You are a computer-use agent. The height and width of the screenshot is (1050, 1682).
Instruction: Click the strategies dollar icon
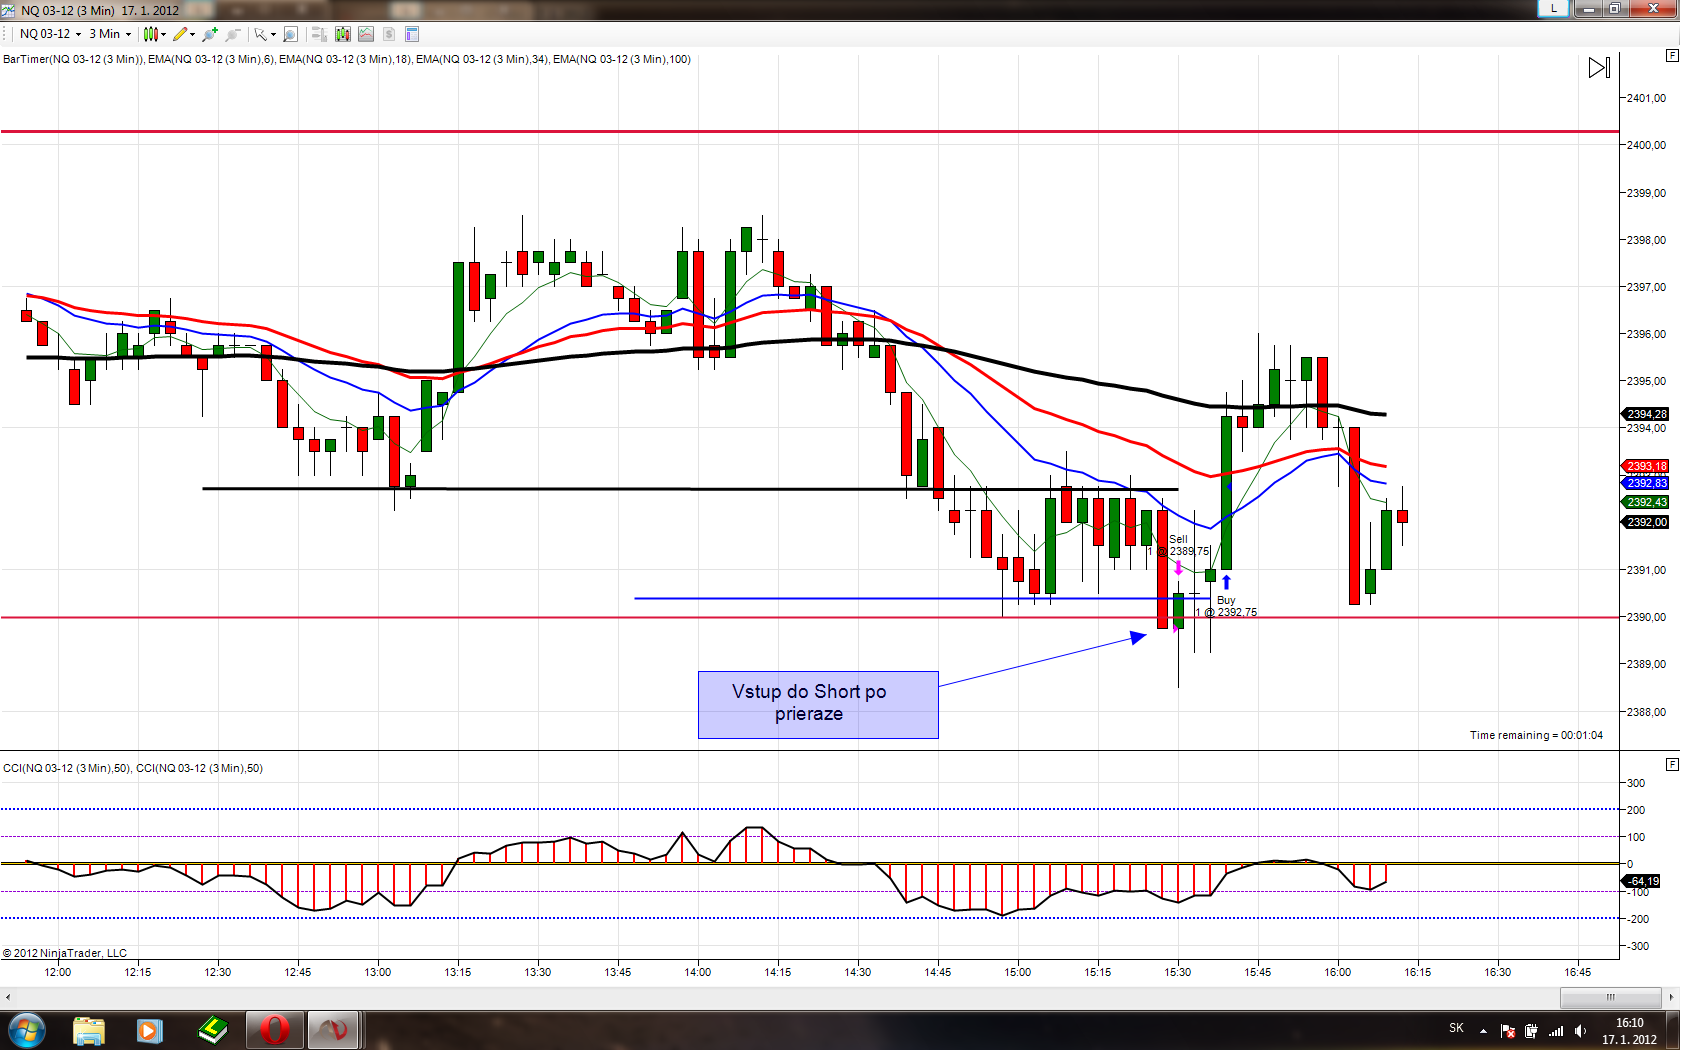pyautogui.click(x=389, y=34)
